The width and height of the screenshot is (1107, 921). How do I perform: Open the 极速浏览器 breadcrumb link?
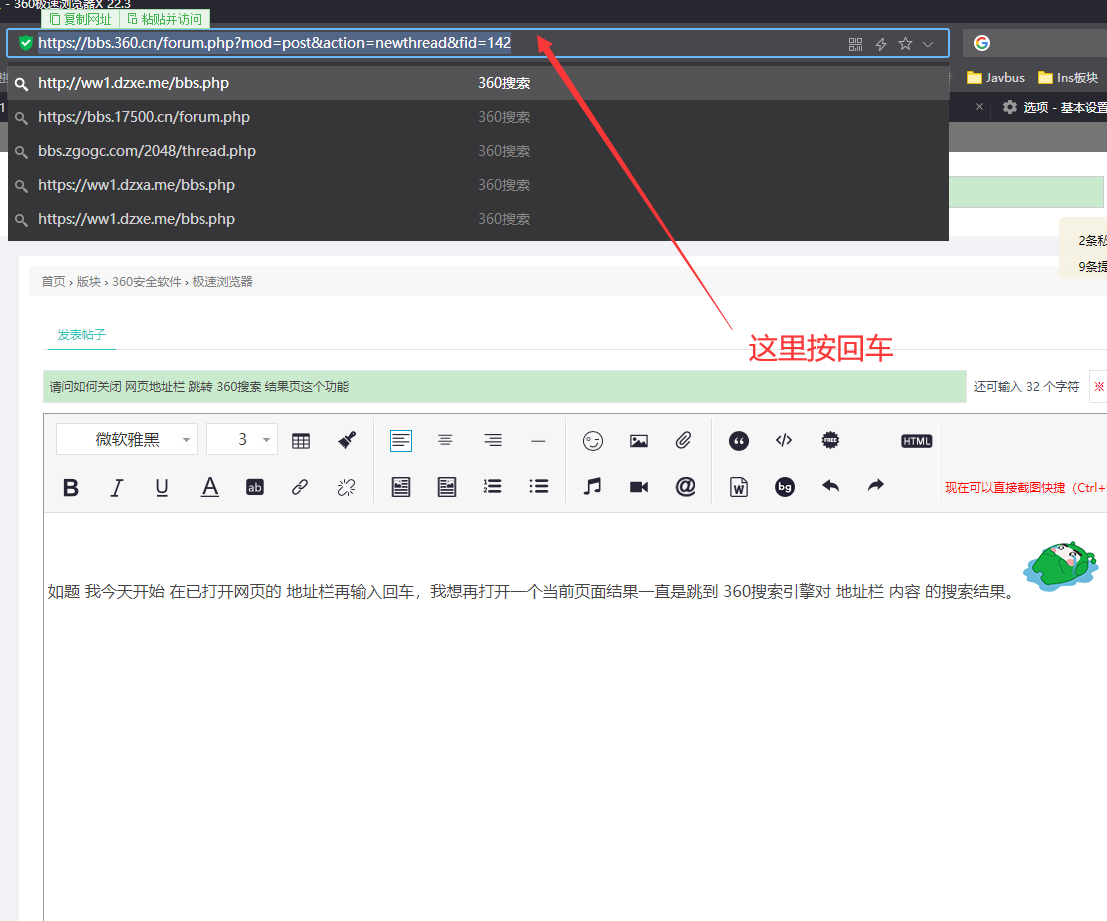click(222, 282)
